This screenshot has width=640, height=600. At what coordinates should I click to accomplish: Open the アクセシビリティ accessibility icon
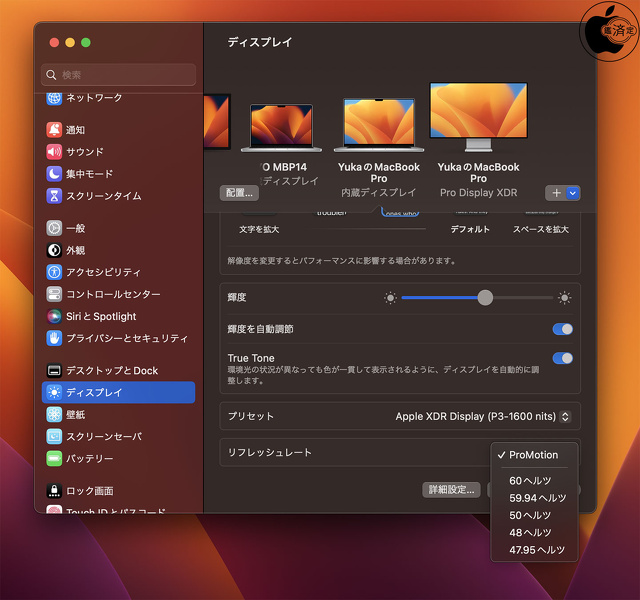pyautogui.click(x=54, y=272)
